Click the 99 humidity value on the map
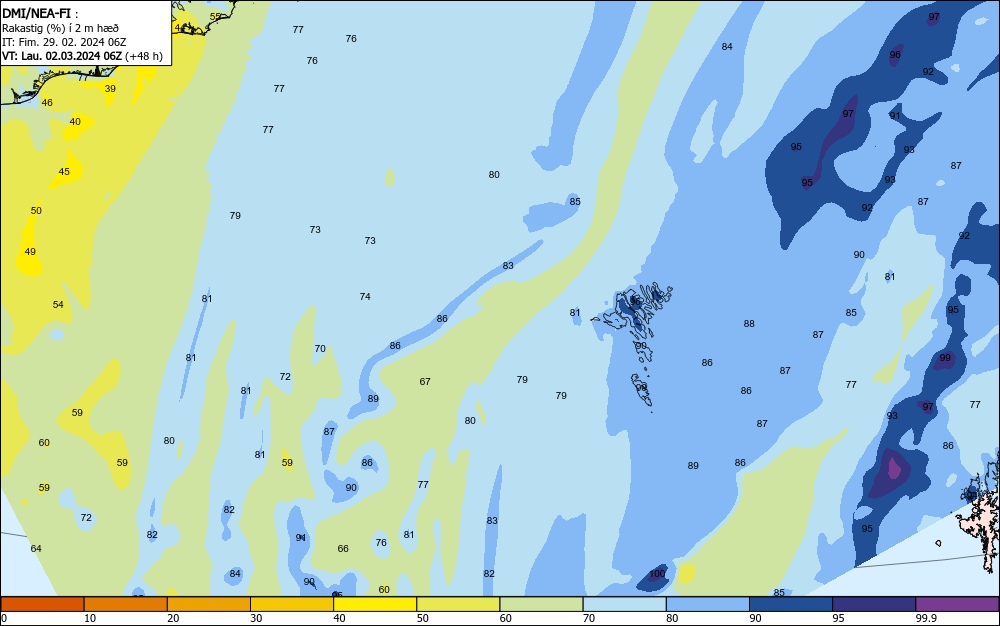The image size is (1000, 626). click(x=945, y=358)
